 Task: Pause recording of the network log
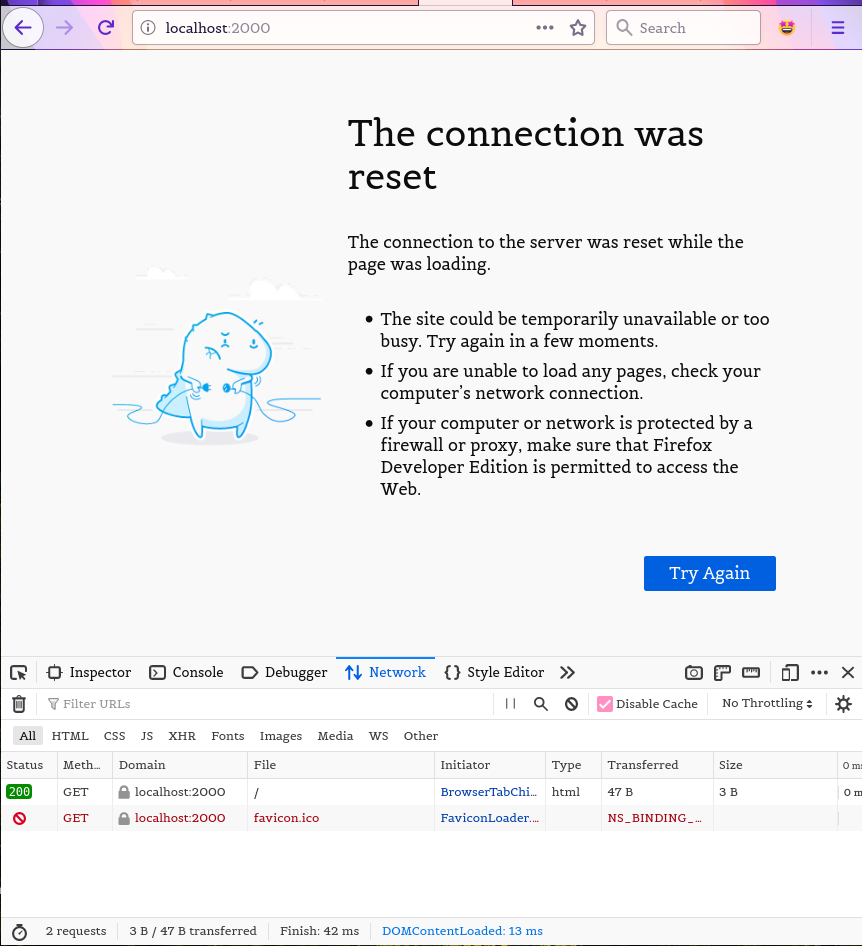click(510, 704)
